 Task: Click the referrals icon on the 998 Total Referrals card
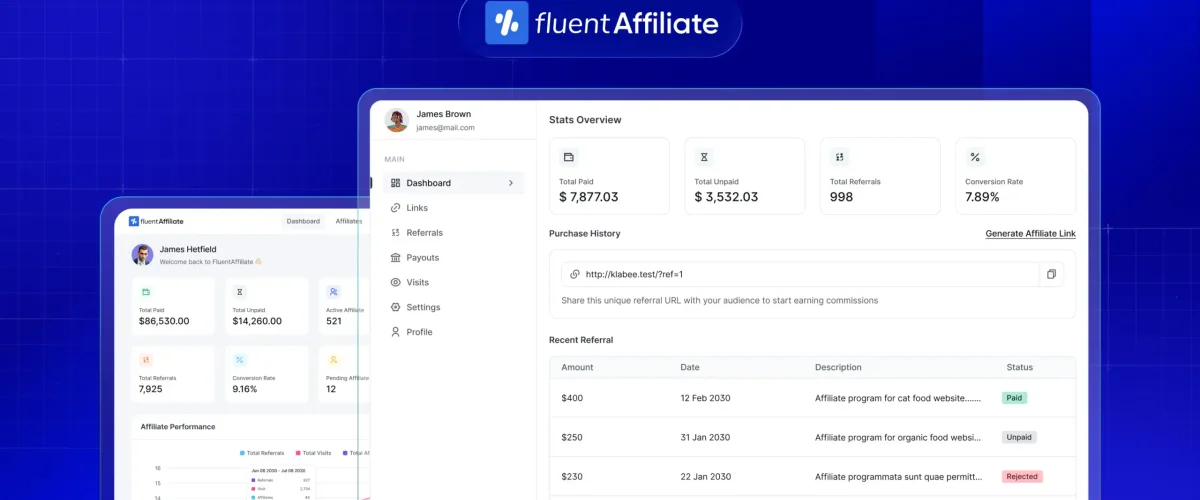(840, 157)
